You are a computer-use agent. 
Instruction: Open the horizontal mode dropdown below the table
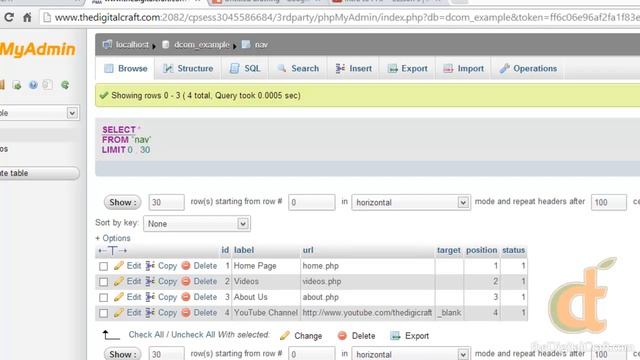pyautogui.click(x=411, y=354)
